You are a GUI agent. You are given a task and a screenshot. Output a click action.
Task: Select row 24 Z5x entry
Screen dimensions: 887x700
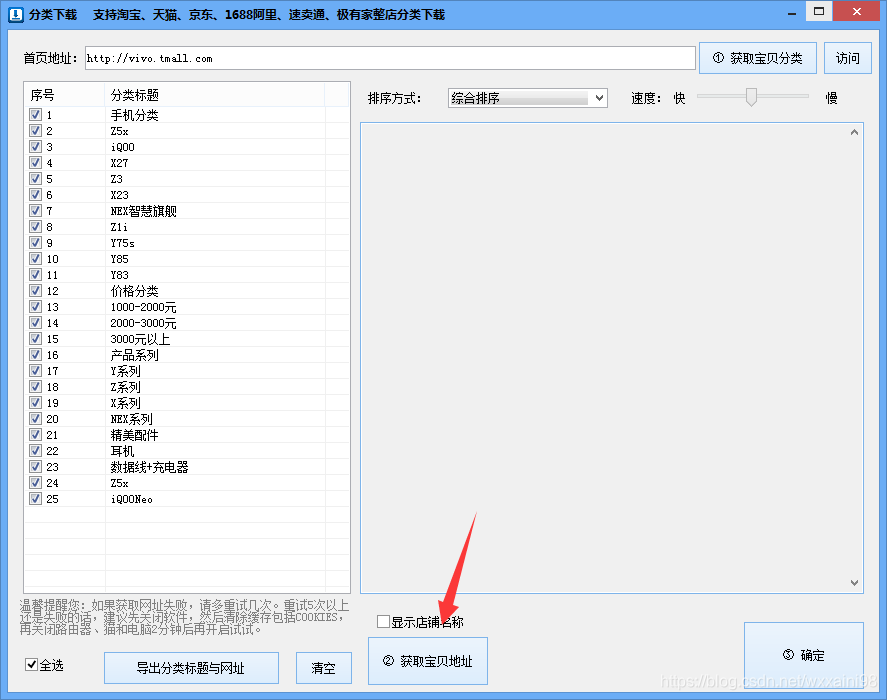187,483
